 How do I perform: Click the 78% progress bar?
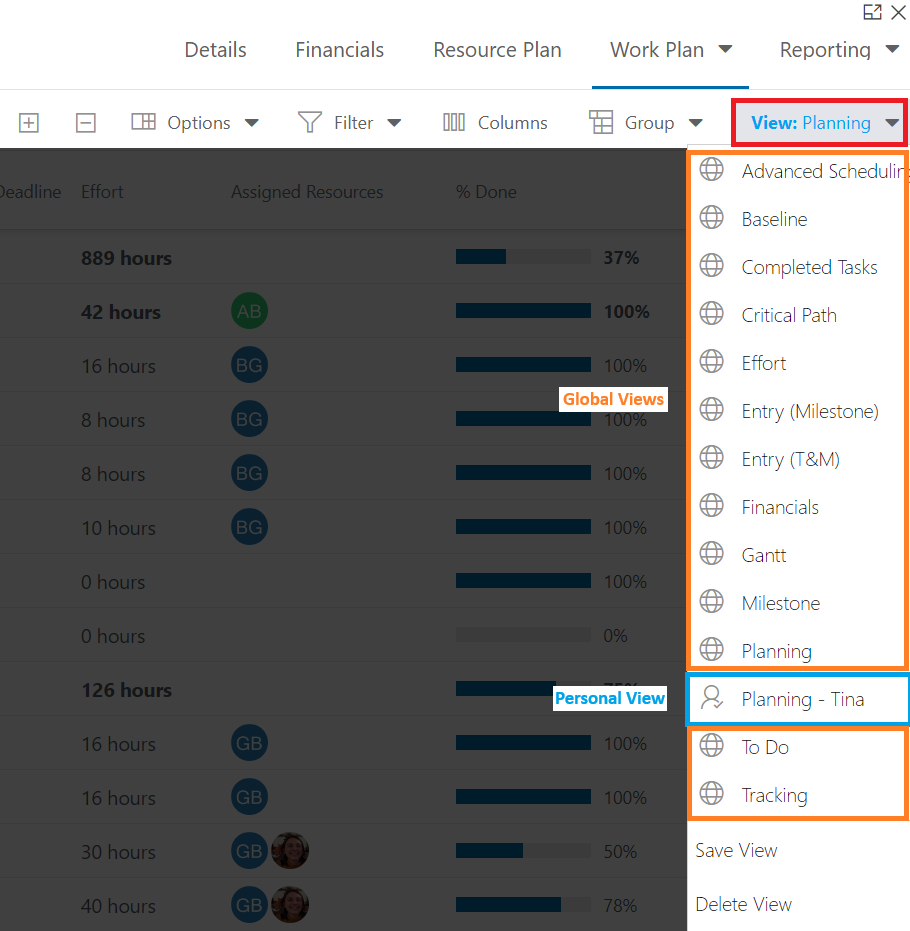tap(523, 905)
